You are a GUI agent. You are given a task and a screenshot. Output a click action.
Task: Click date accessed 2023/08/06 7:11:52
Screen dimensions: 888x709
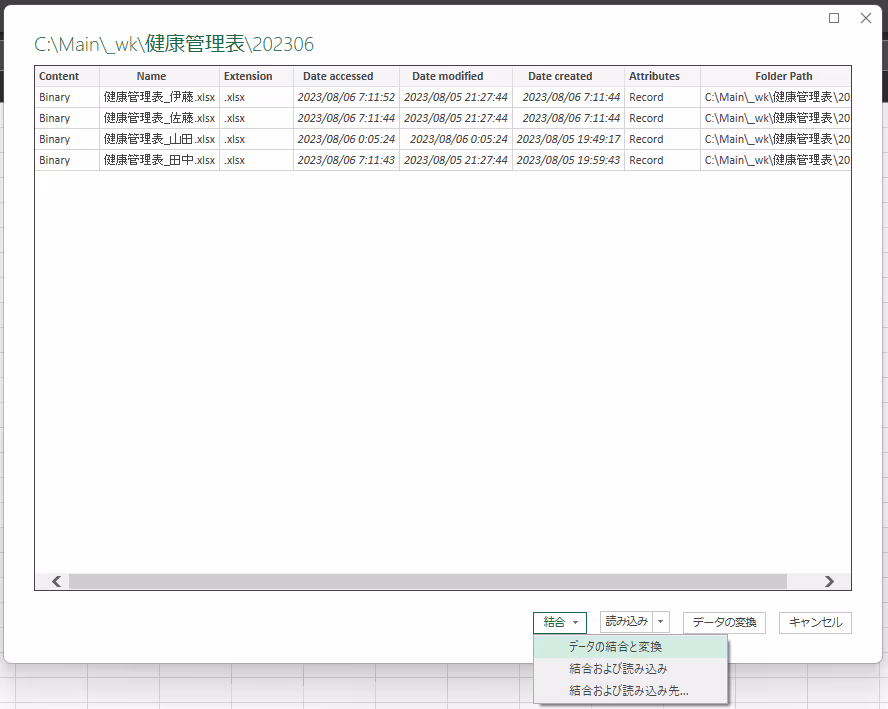tap(346, 97)
